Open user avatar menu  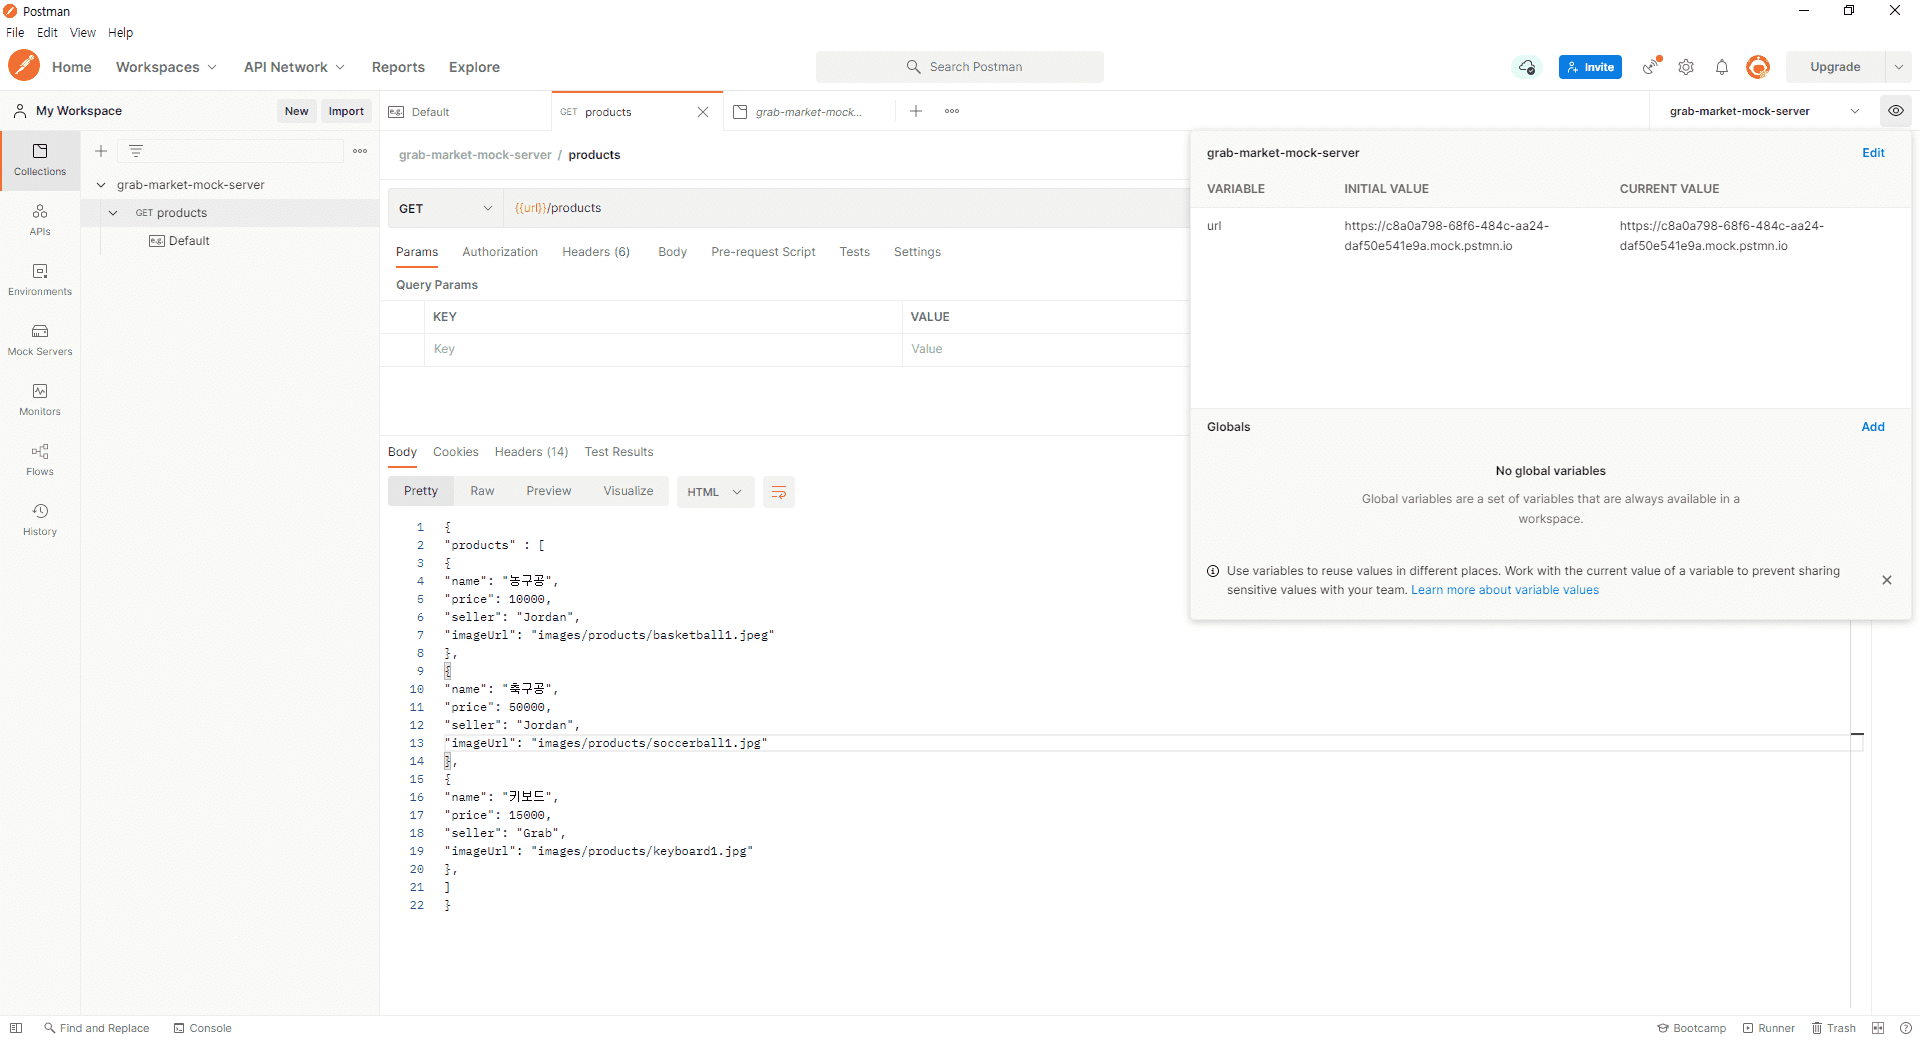point(1758,67)
